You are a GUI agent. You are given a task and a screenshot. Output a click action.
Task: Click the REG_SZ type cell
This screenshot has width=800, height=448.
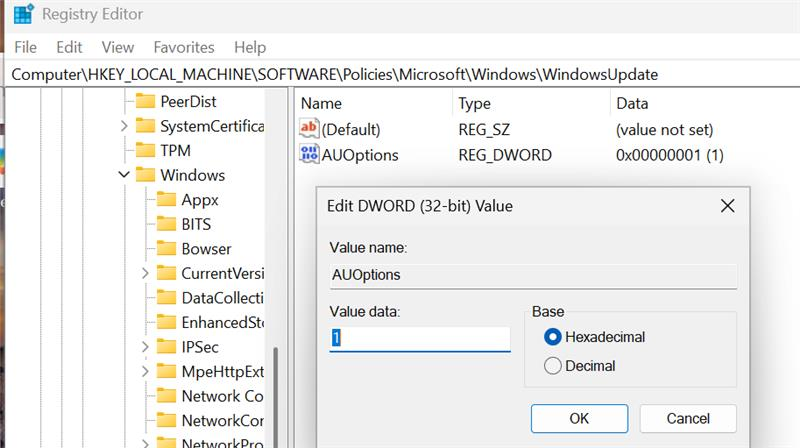click(484, 129)
